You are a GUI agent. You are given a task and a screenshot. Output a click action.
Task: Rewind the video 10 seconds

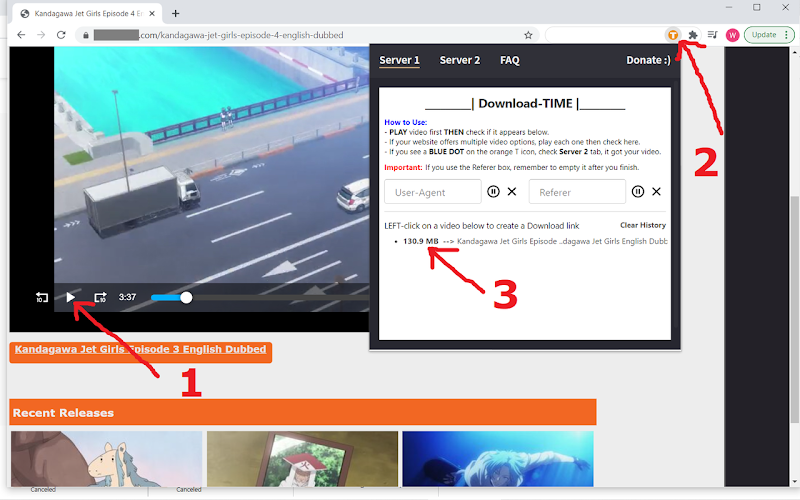(x=42, y=297)
